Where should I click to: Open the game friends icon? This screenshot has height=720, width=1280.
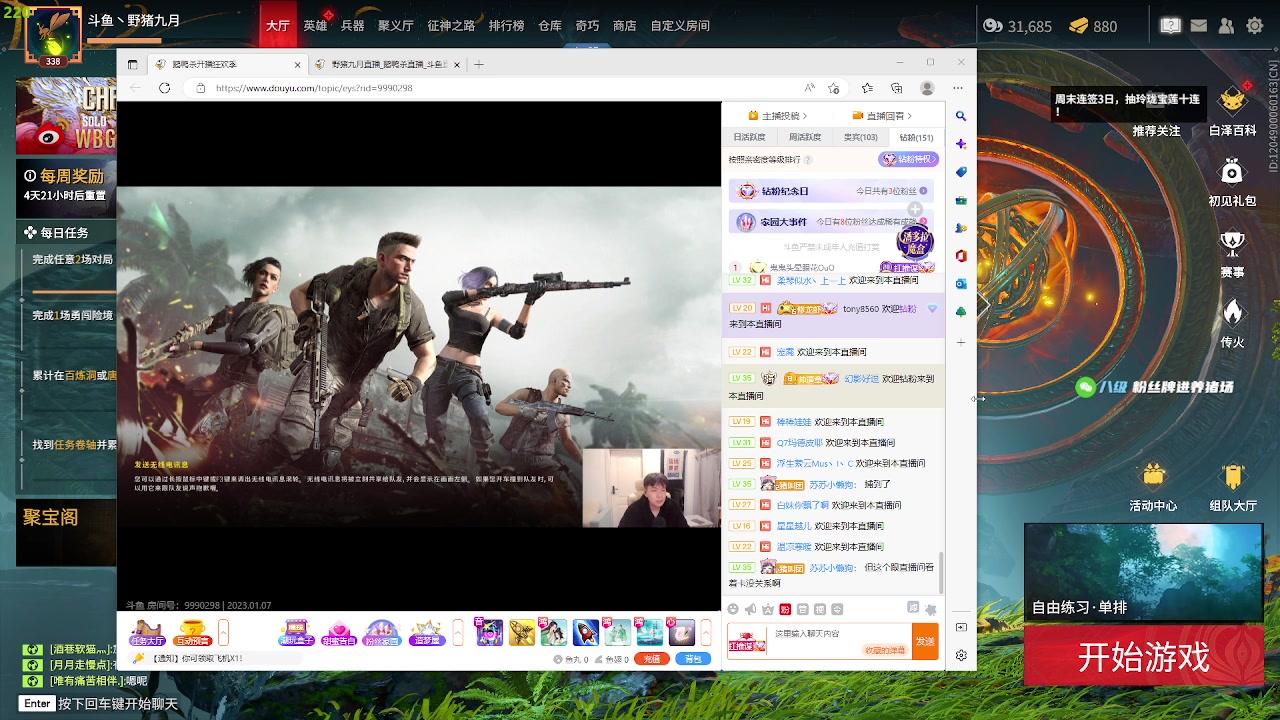pos(1226,26)
